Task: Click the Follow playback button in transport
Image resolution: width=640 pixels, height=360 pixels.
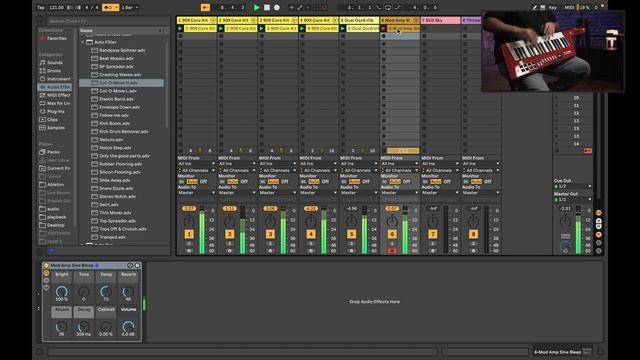Action: pos(205,7)
